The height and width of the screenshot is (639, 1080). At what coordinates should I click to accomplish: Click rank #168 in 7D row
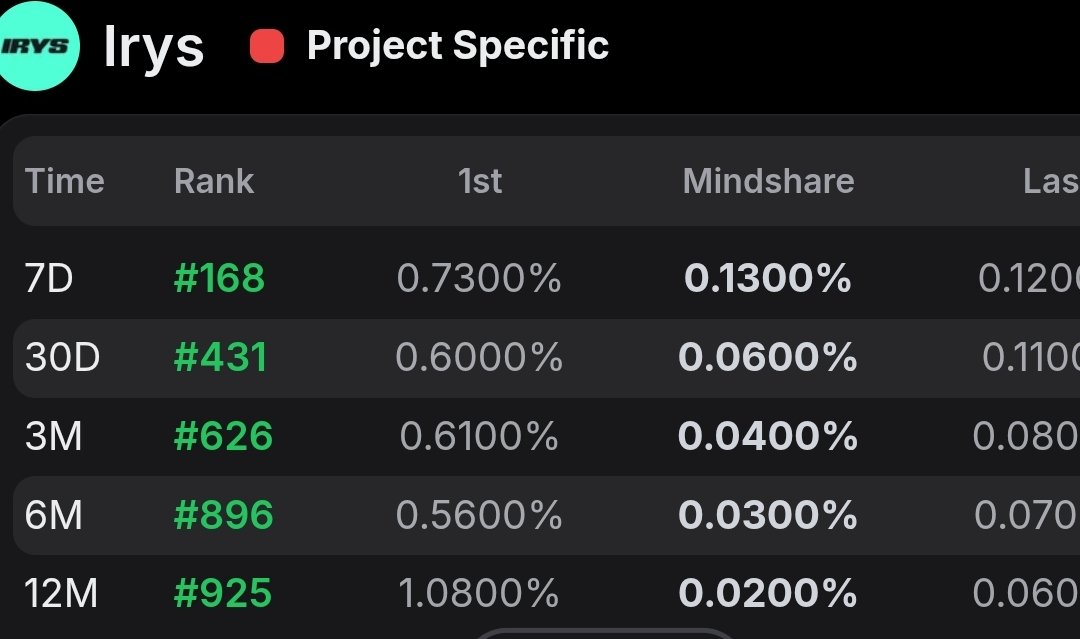click(220, 278)
